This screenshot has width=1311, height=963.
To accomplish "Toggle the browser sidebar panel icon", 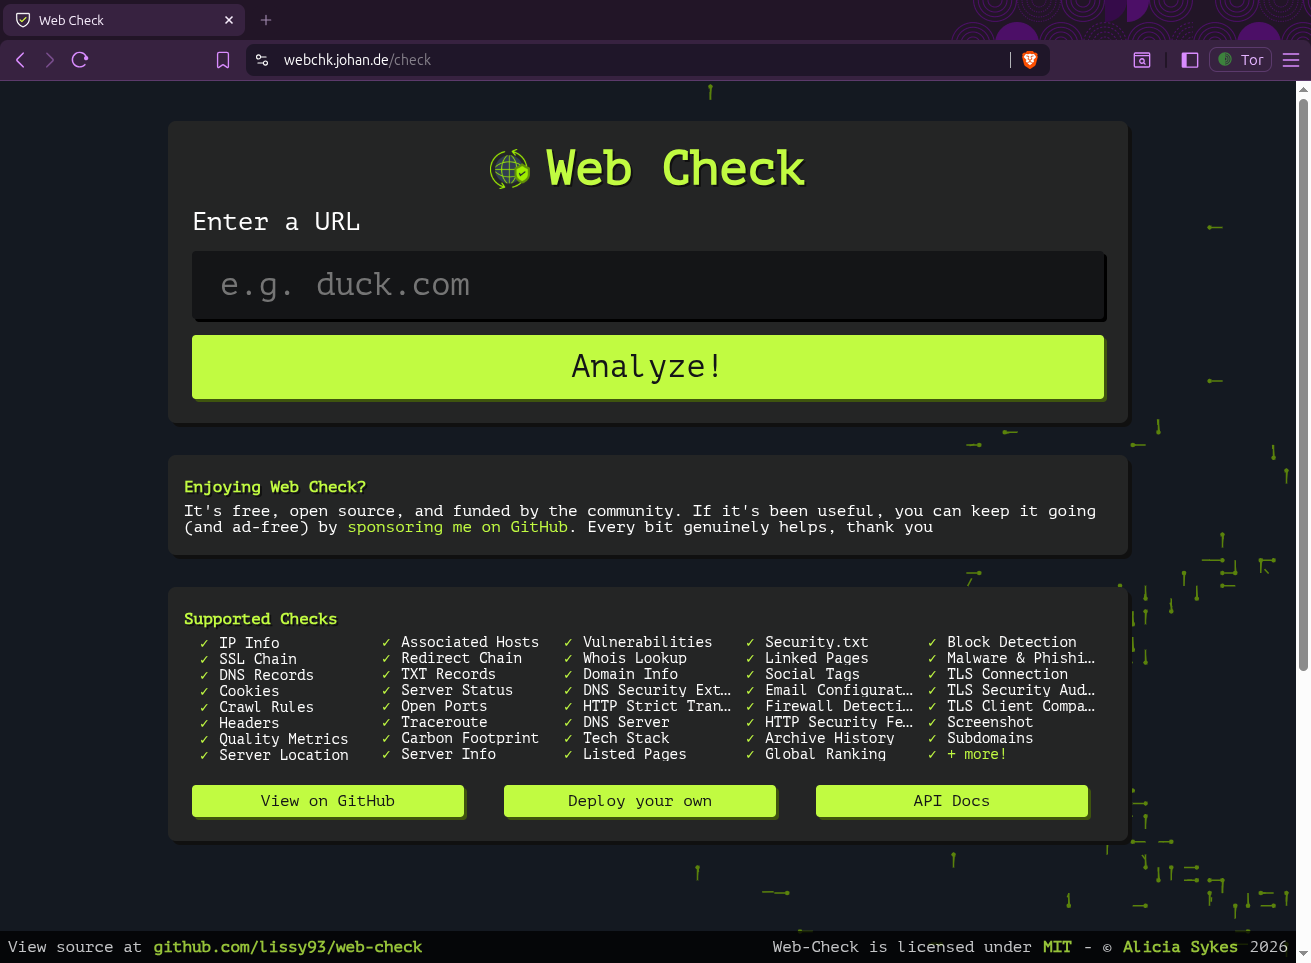I will click(1190, 60).
